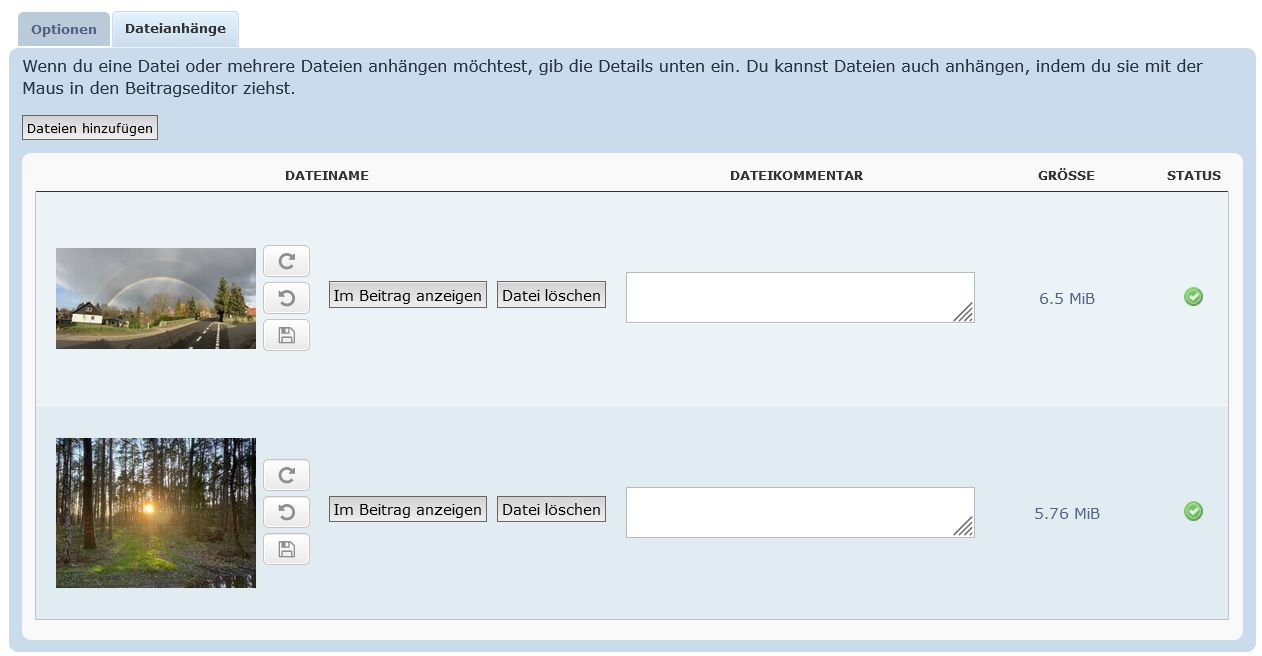Rotate the rainbow image clockwise
Viewport: 1262px width, 656px height.
pos(286,261)
